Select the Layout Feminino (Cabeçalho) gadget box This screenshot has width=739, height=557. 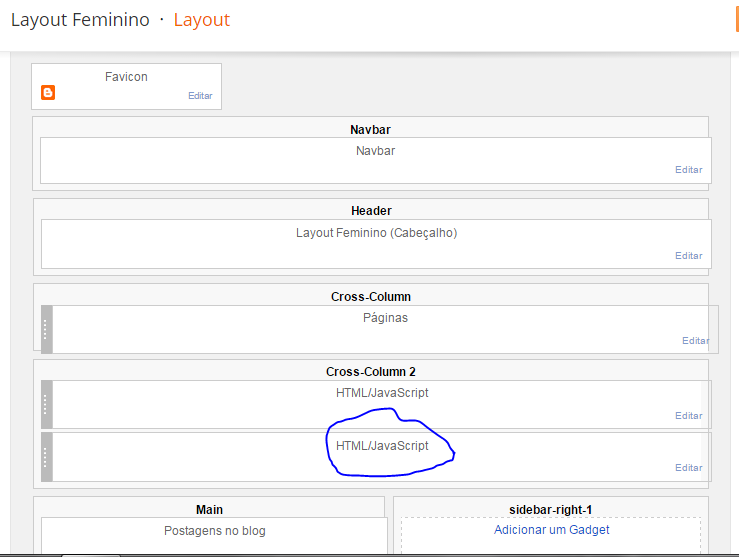point(376,244)
